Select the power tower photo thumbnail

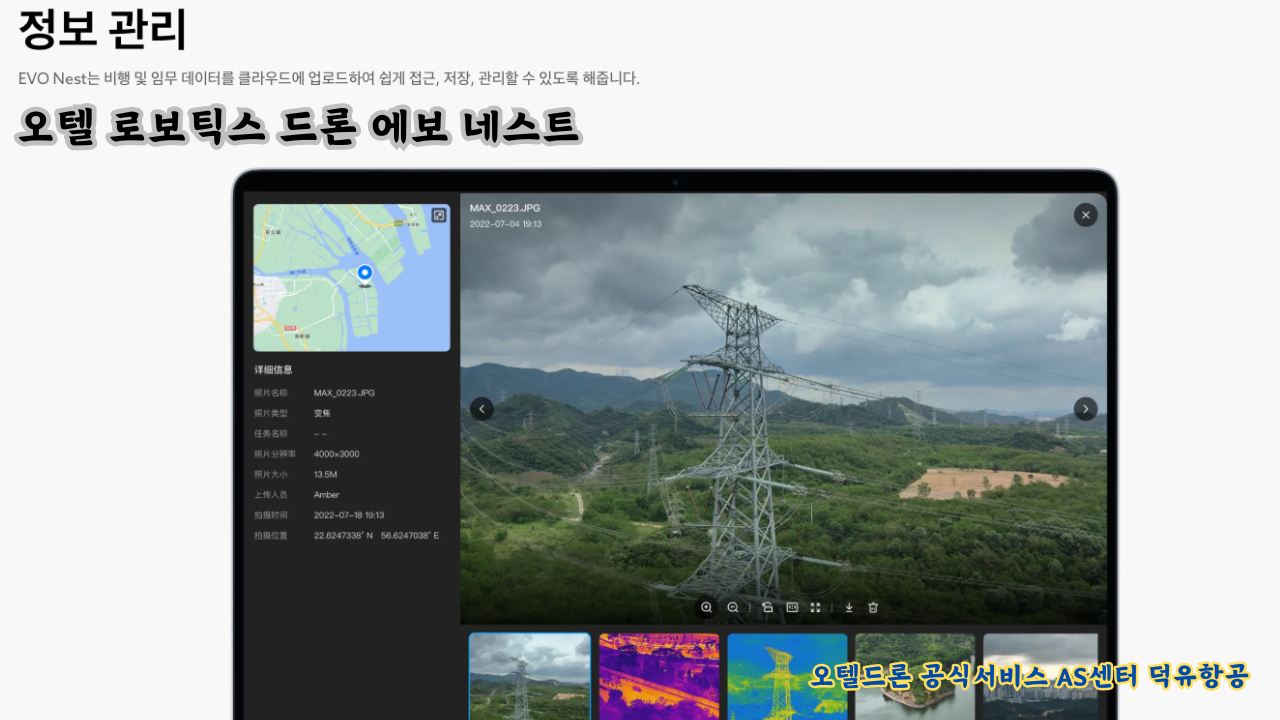[530, 676]
